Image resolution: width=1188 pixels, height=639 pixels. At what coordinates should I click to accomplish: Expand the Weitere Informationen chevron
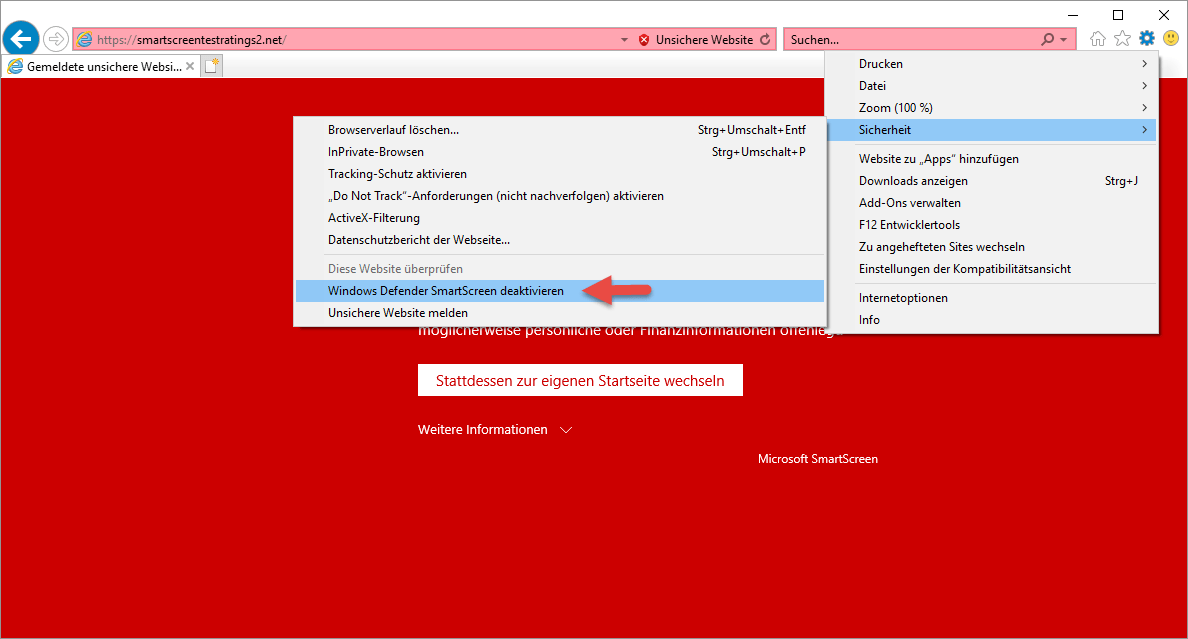(x=566, y=430)
